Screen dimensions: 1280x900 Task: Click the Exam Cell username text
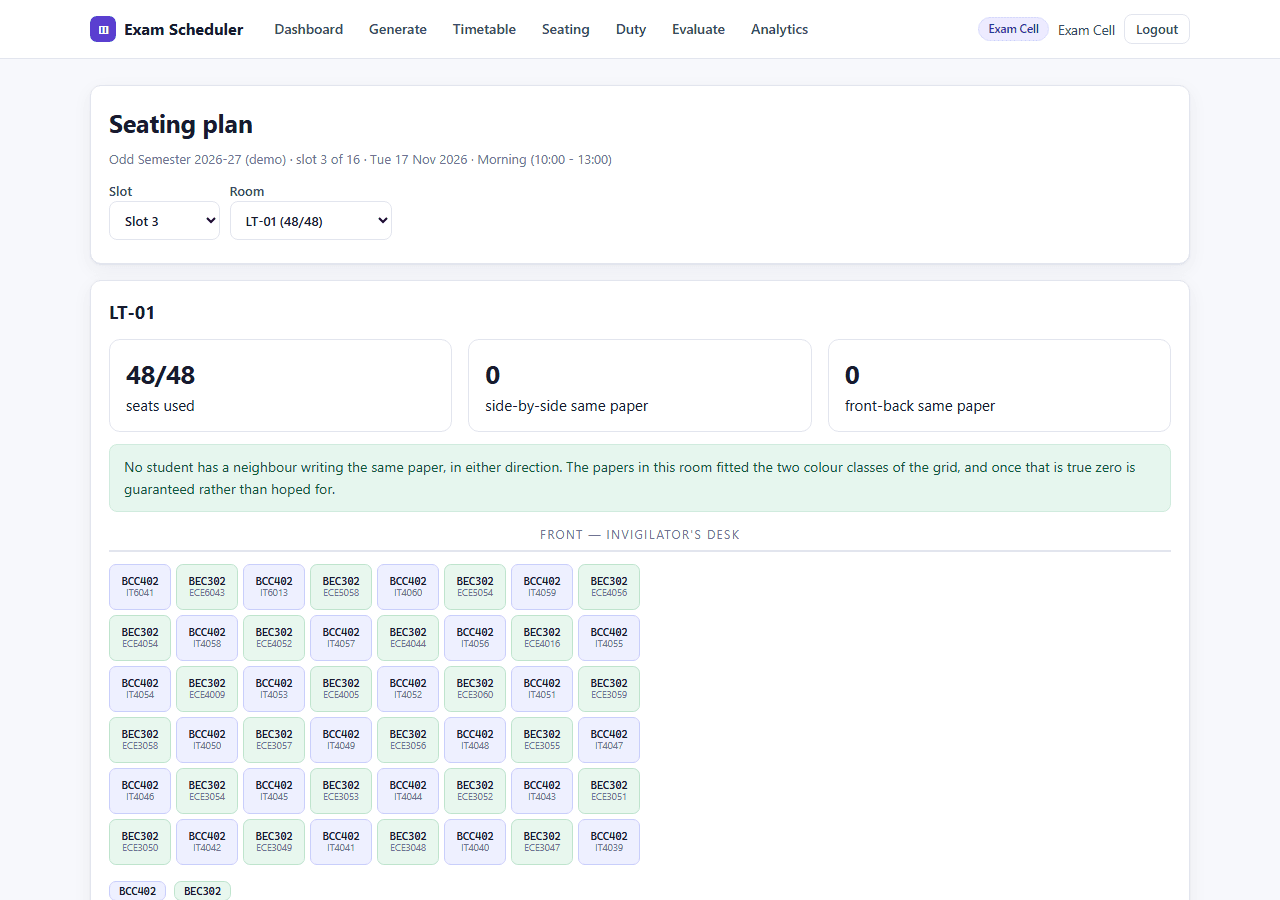pos(1086,30)
